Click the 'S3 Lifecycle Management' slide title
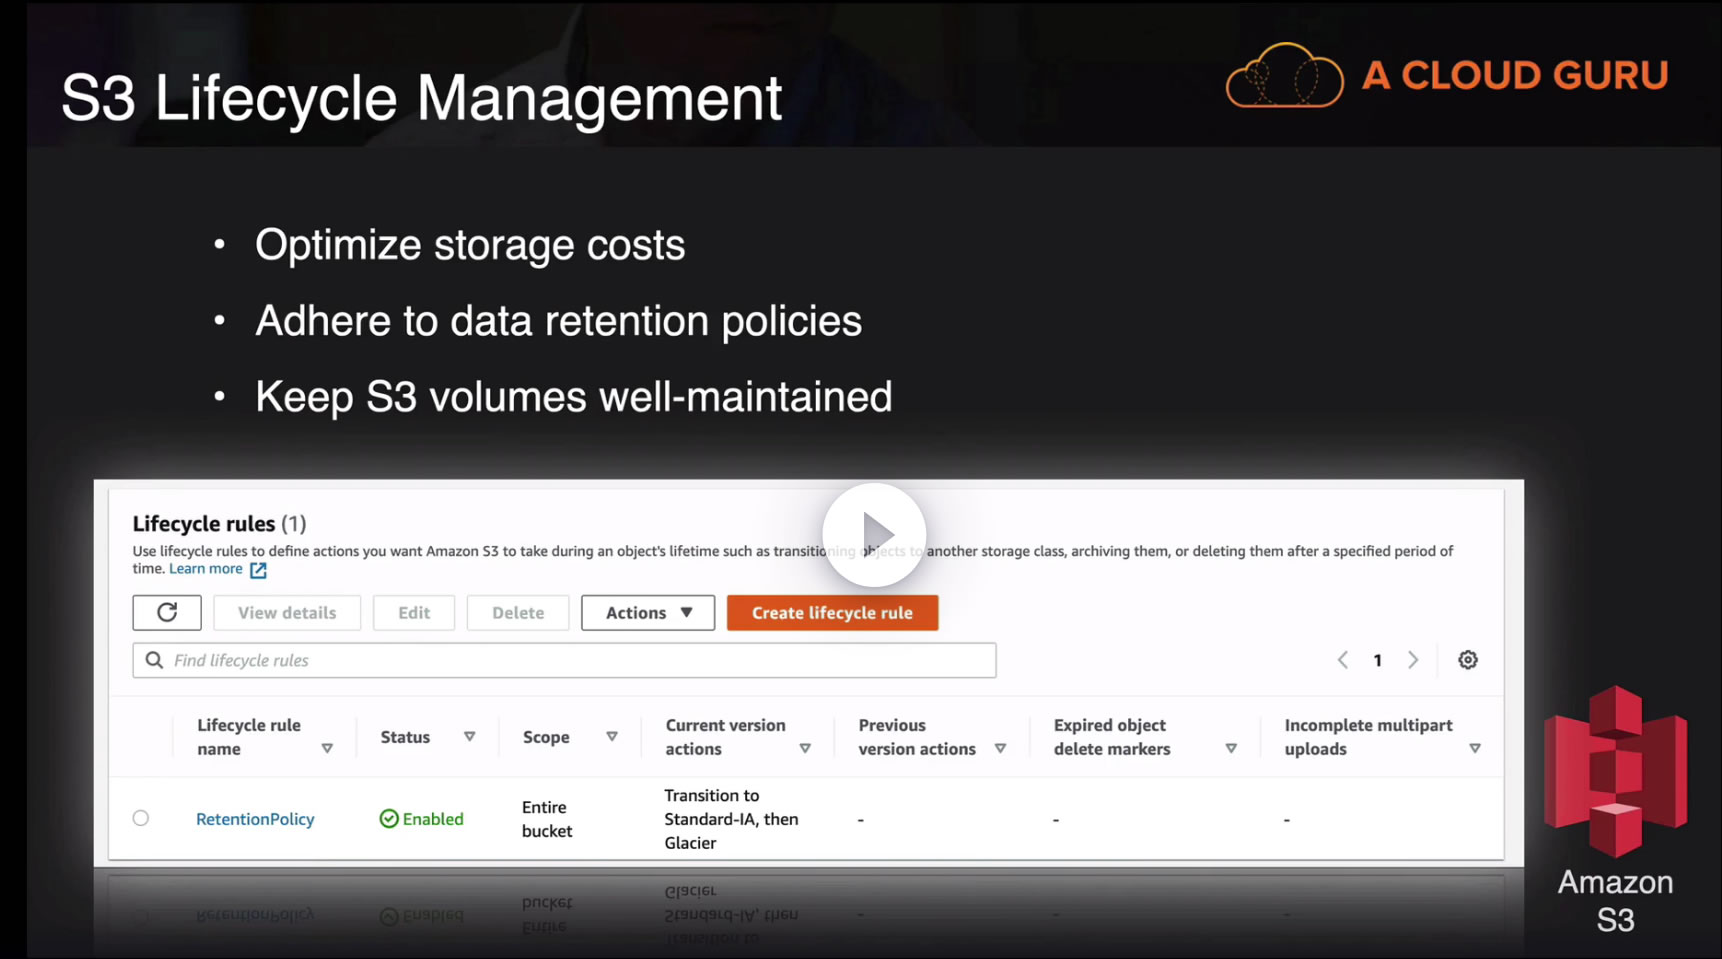Screen dimensions: 1722x959 [421, 98]
